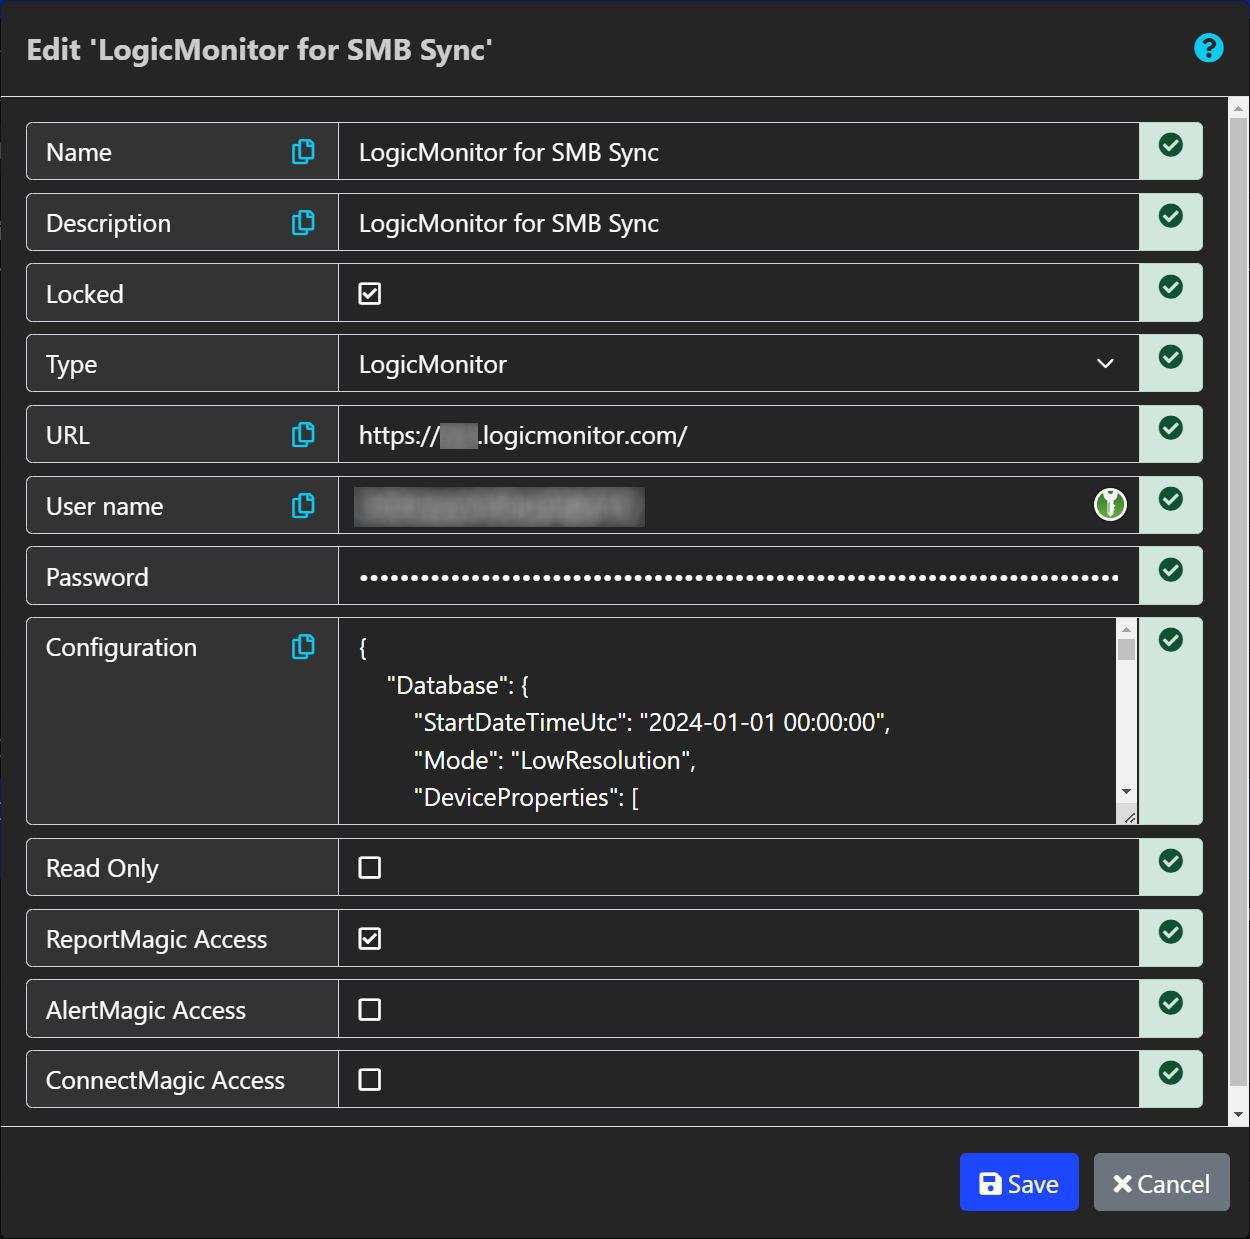
Task: Disable the ReportMagic Access checkbox
Action: pos(370,938)
